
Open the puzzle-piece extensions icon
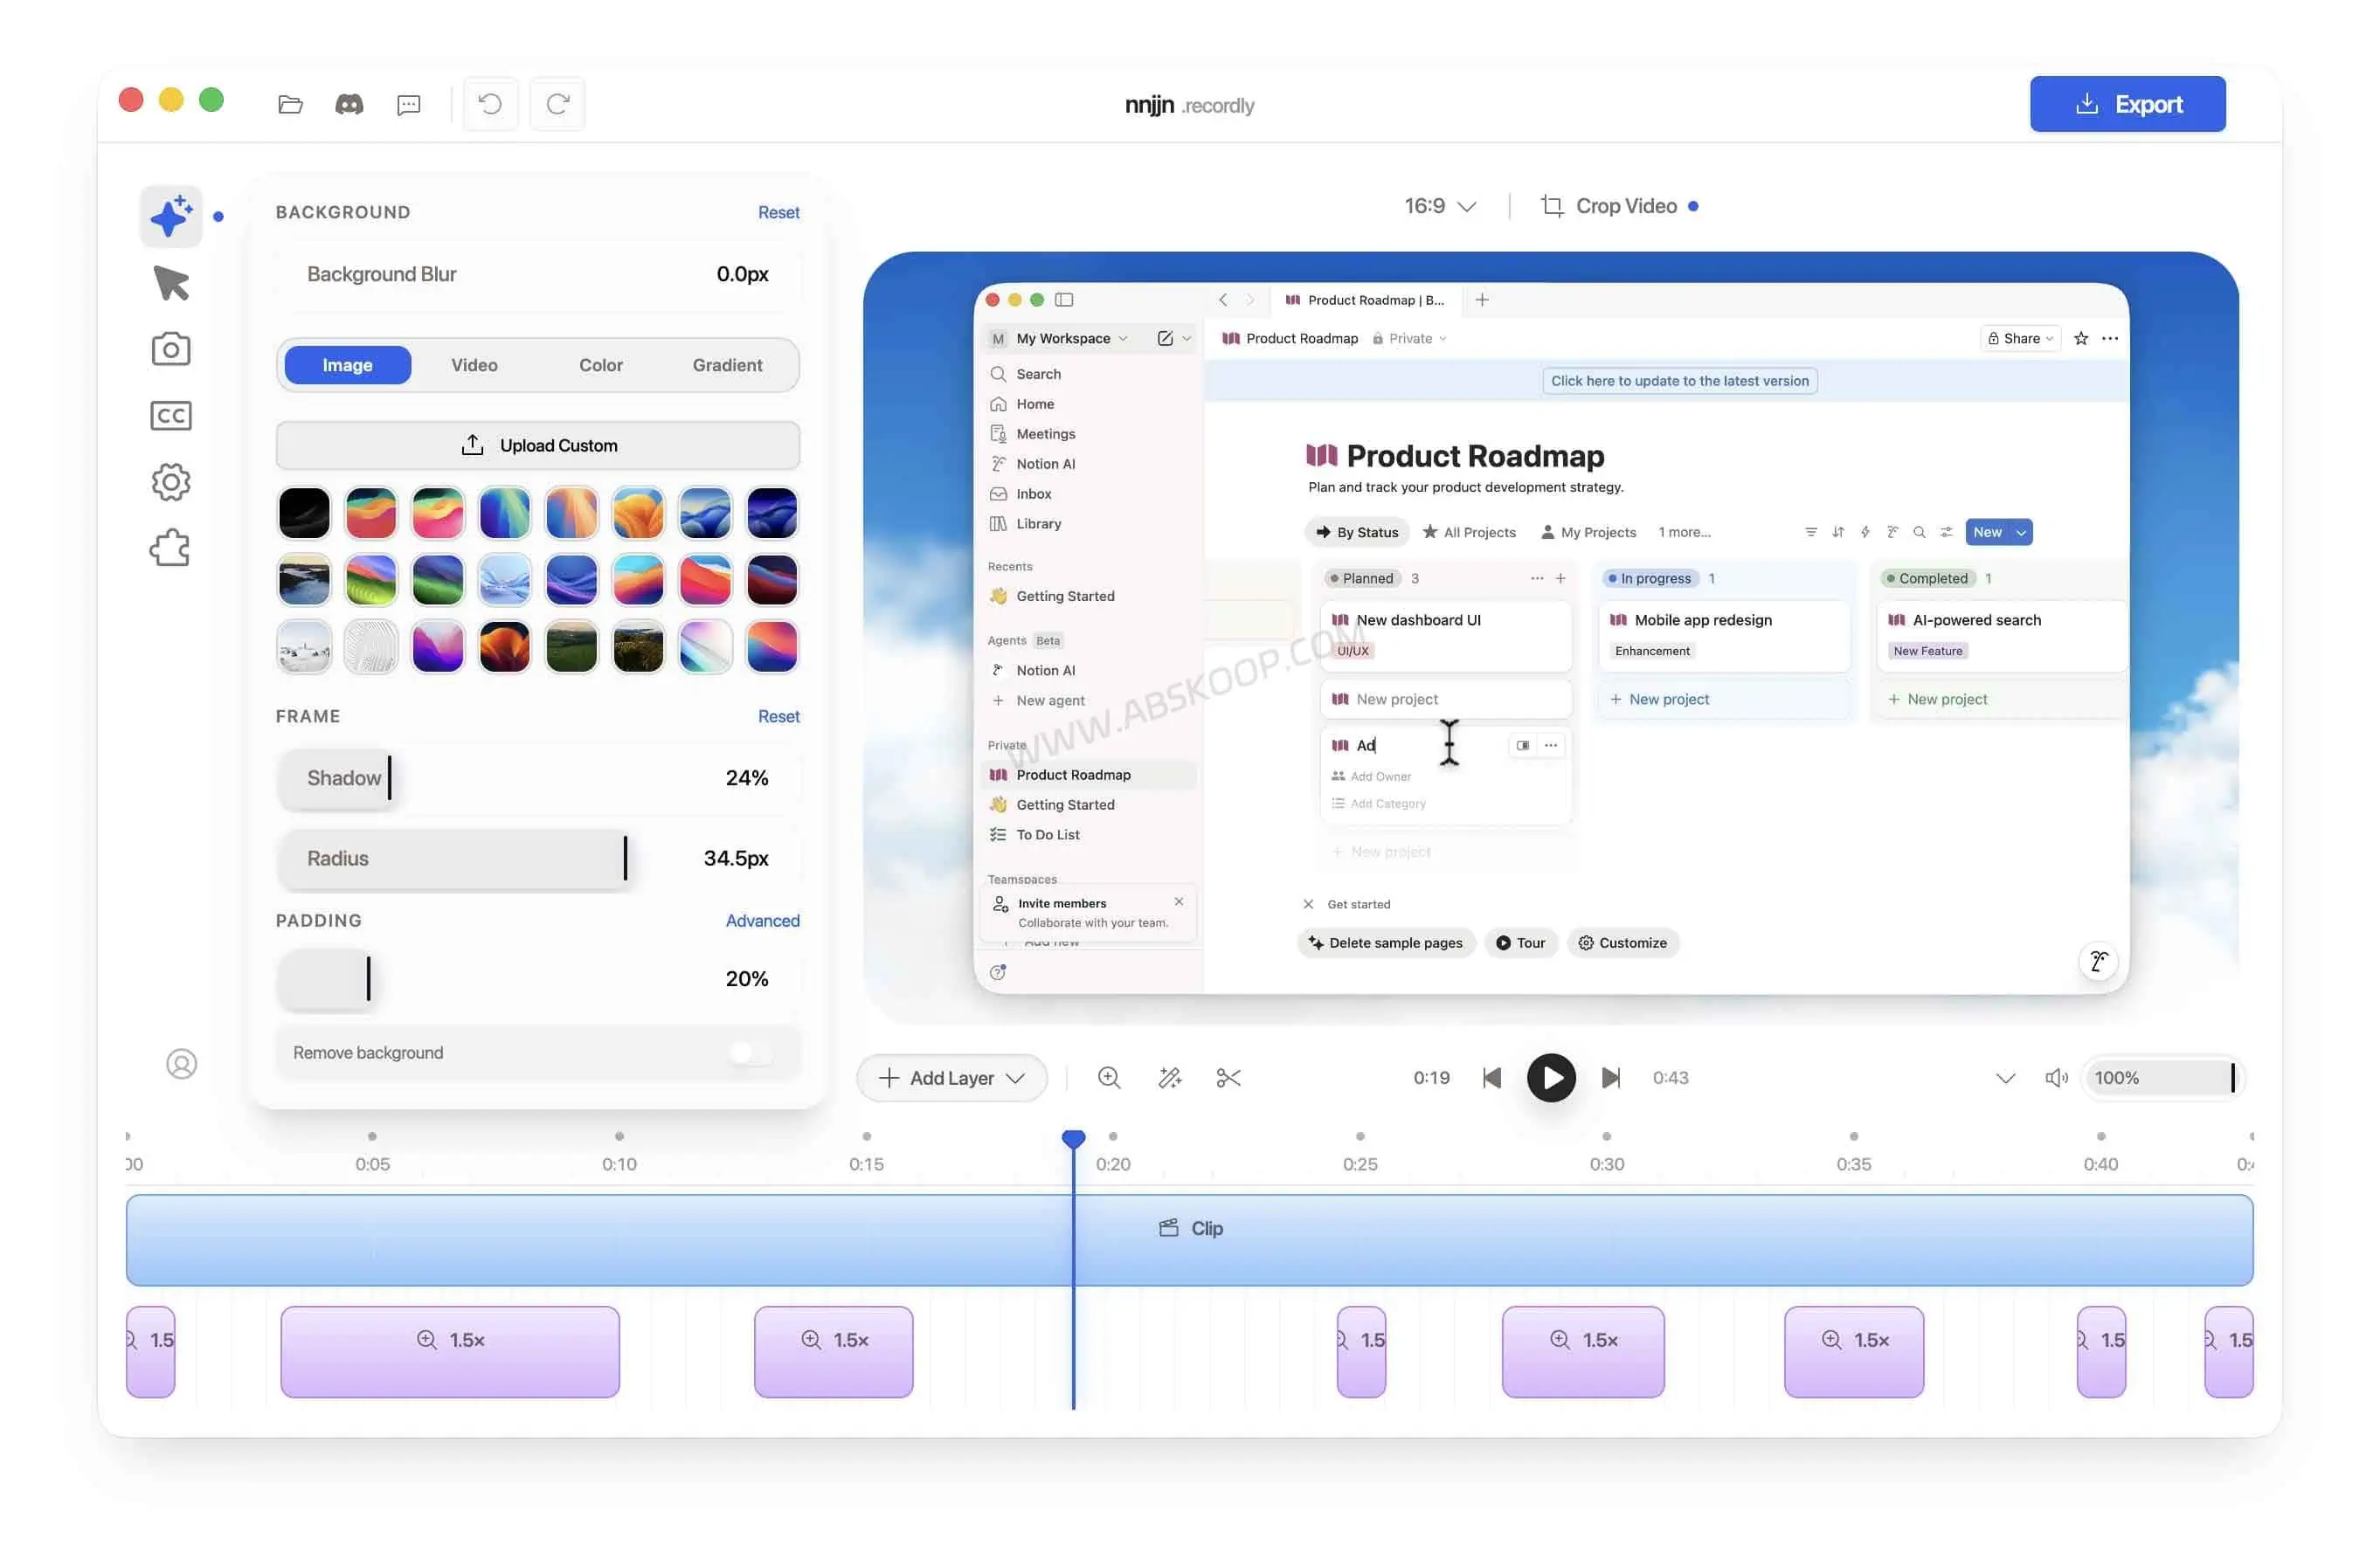pyautogui.click(x=171, y=548)
